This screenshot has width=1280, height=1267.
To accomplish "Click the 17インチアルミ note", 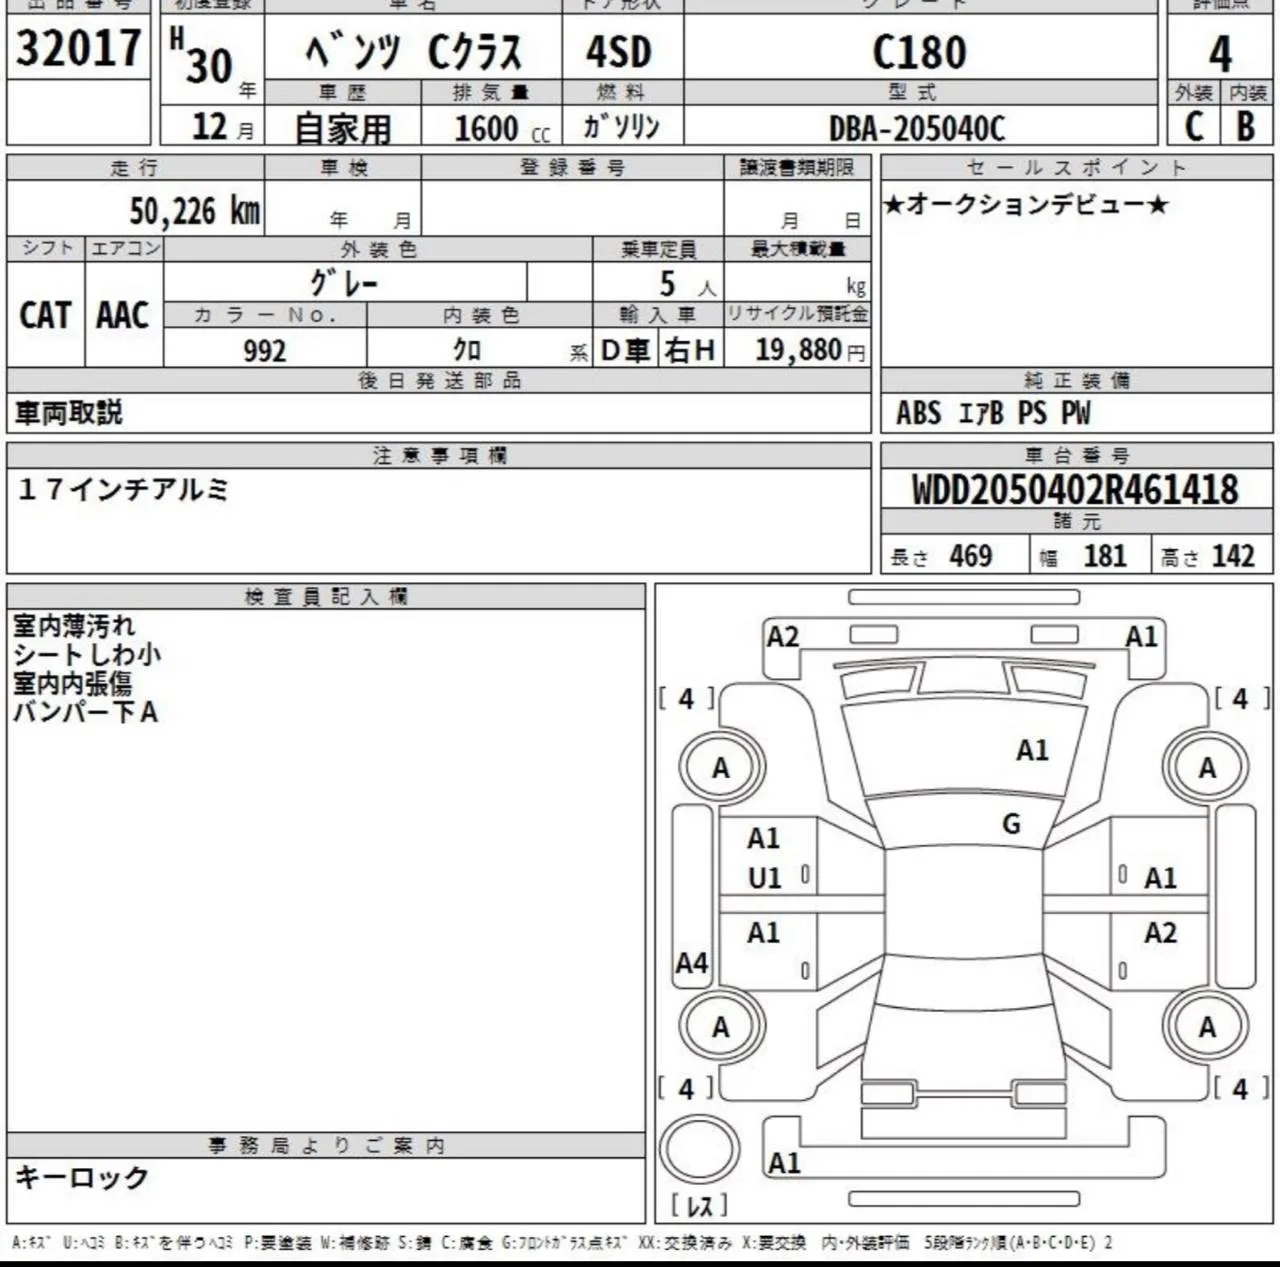I will point(124,489).
